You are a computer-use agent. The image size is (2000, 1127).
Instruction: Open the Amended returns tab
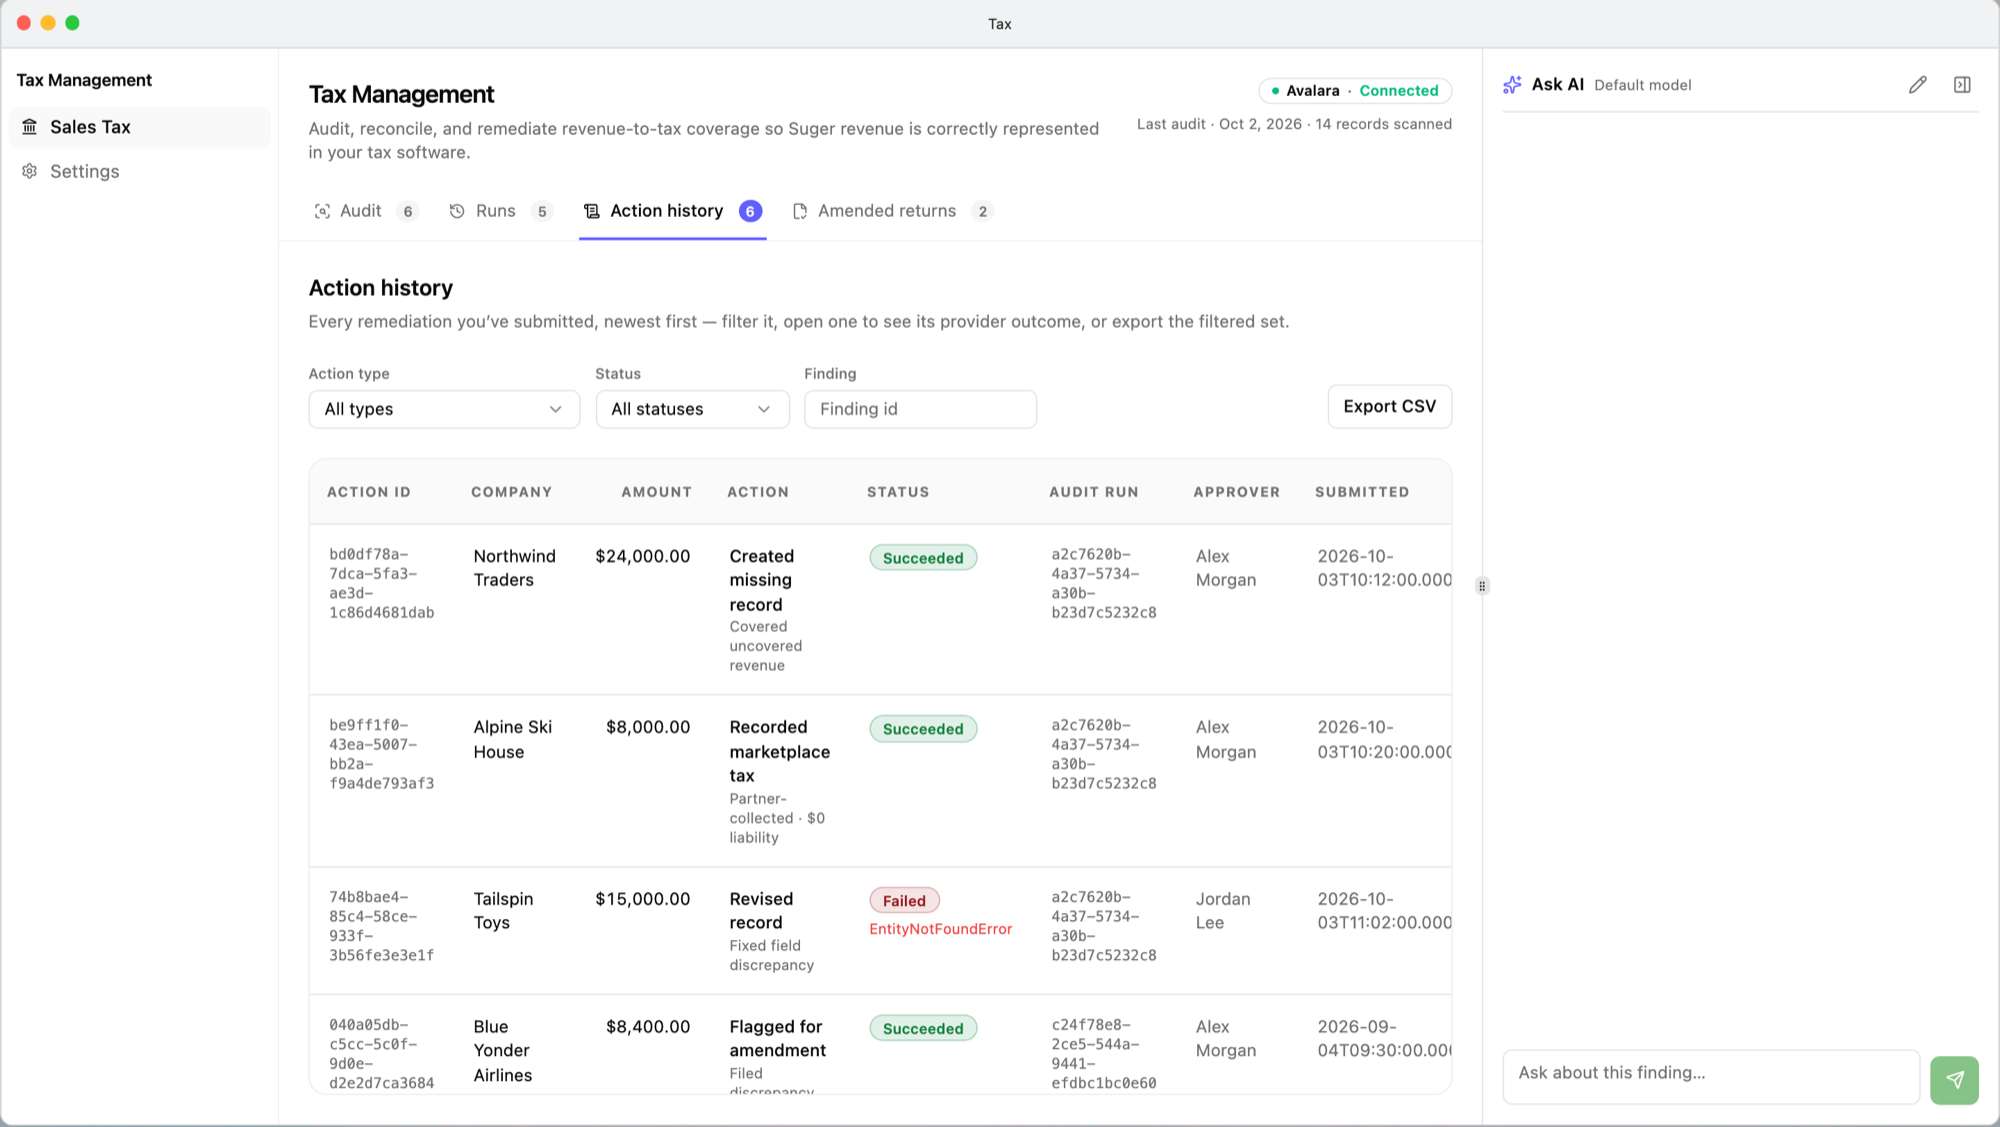pos(892,211)
